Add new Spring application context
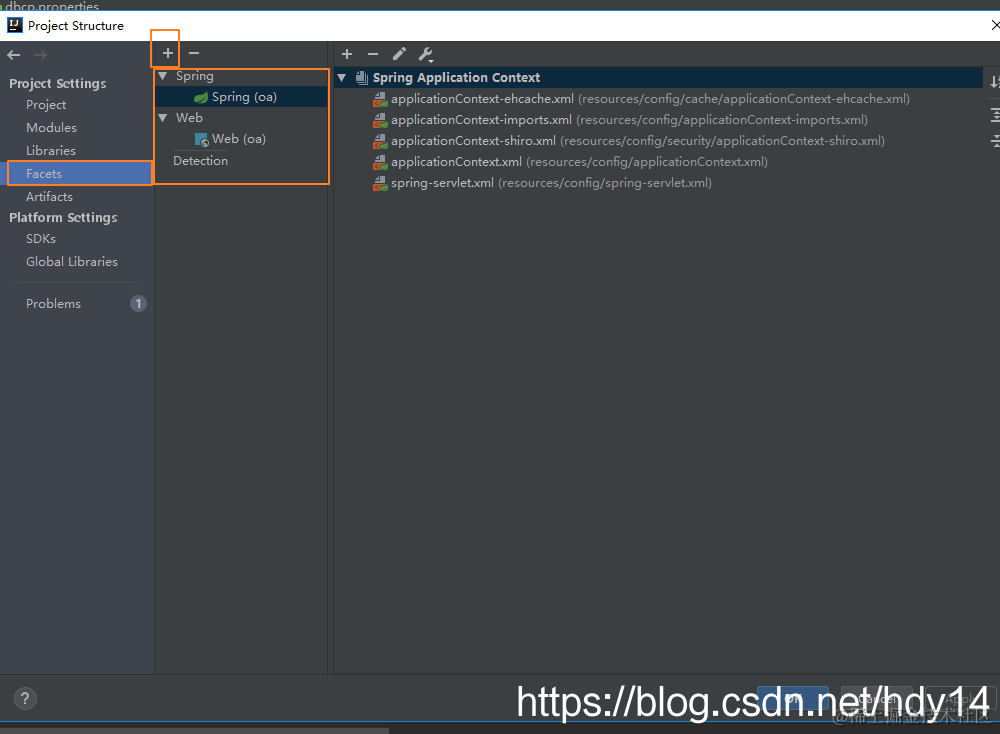Image resolution: width=1000 pixels, height=734 pixels. pyautogui.click(x=347, y=54)
